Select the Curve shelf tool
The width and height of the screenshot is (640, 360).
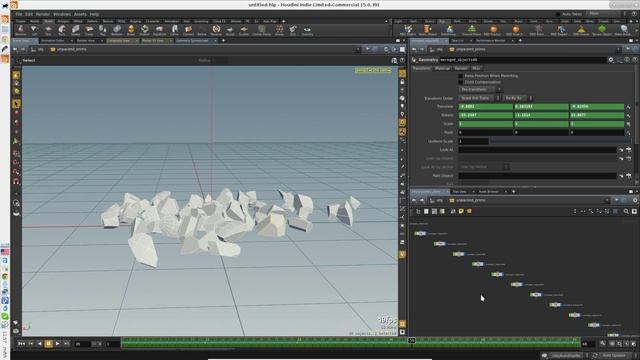tap(174, 30)
